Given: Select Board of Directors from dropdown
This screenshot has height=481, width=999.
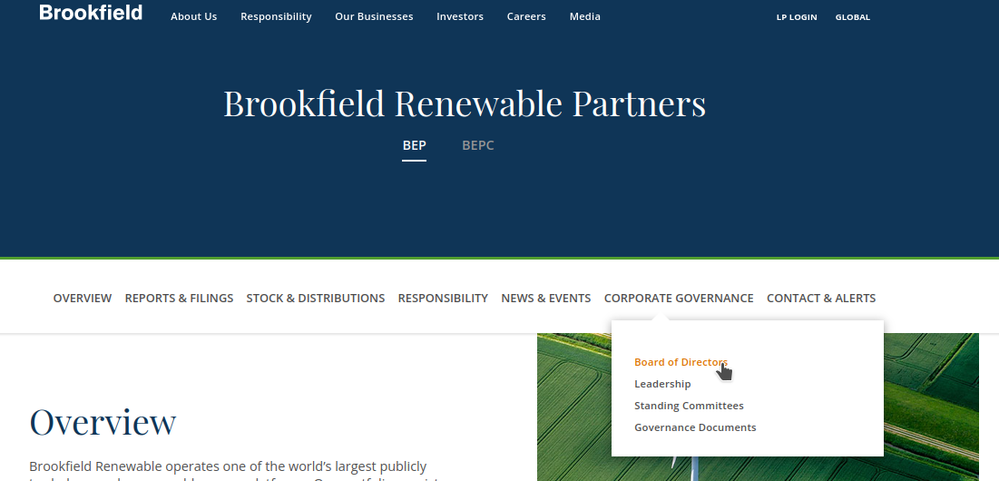Looking at the screenshot, I should (680, 362).
